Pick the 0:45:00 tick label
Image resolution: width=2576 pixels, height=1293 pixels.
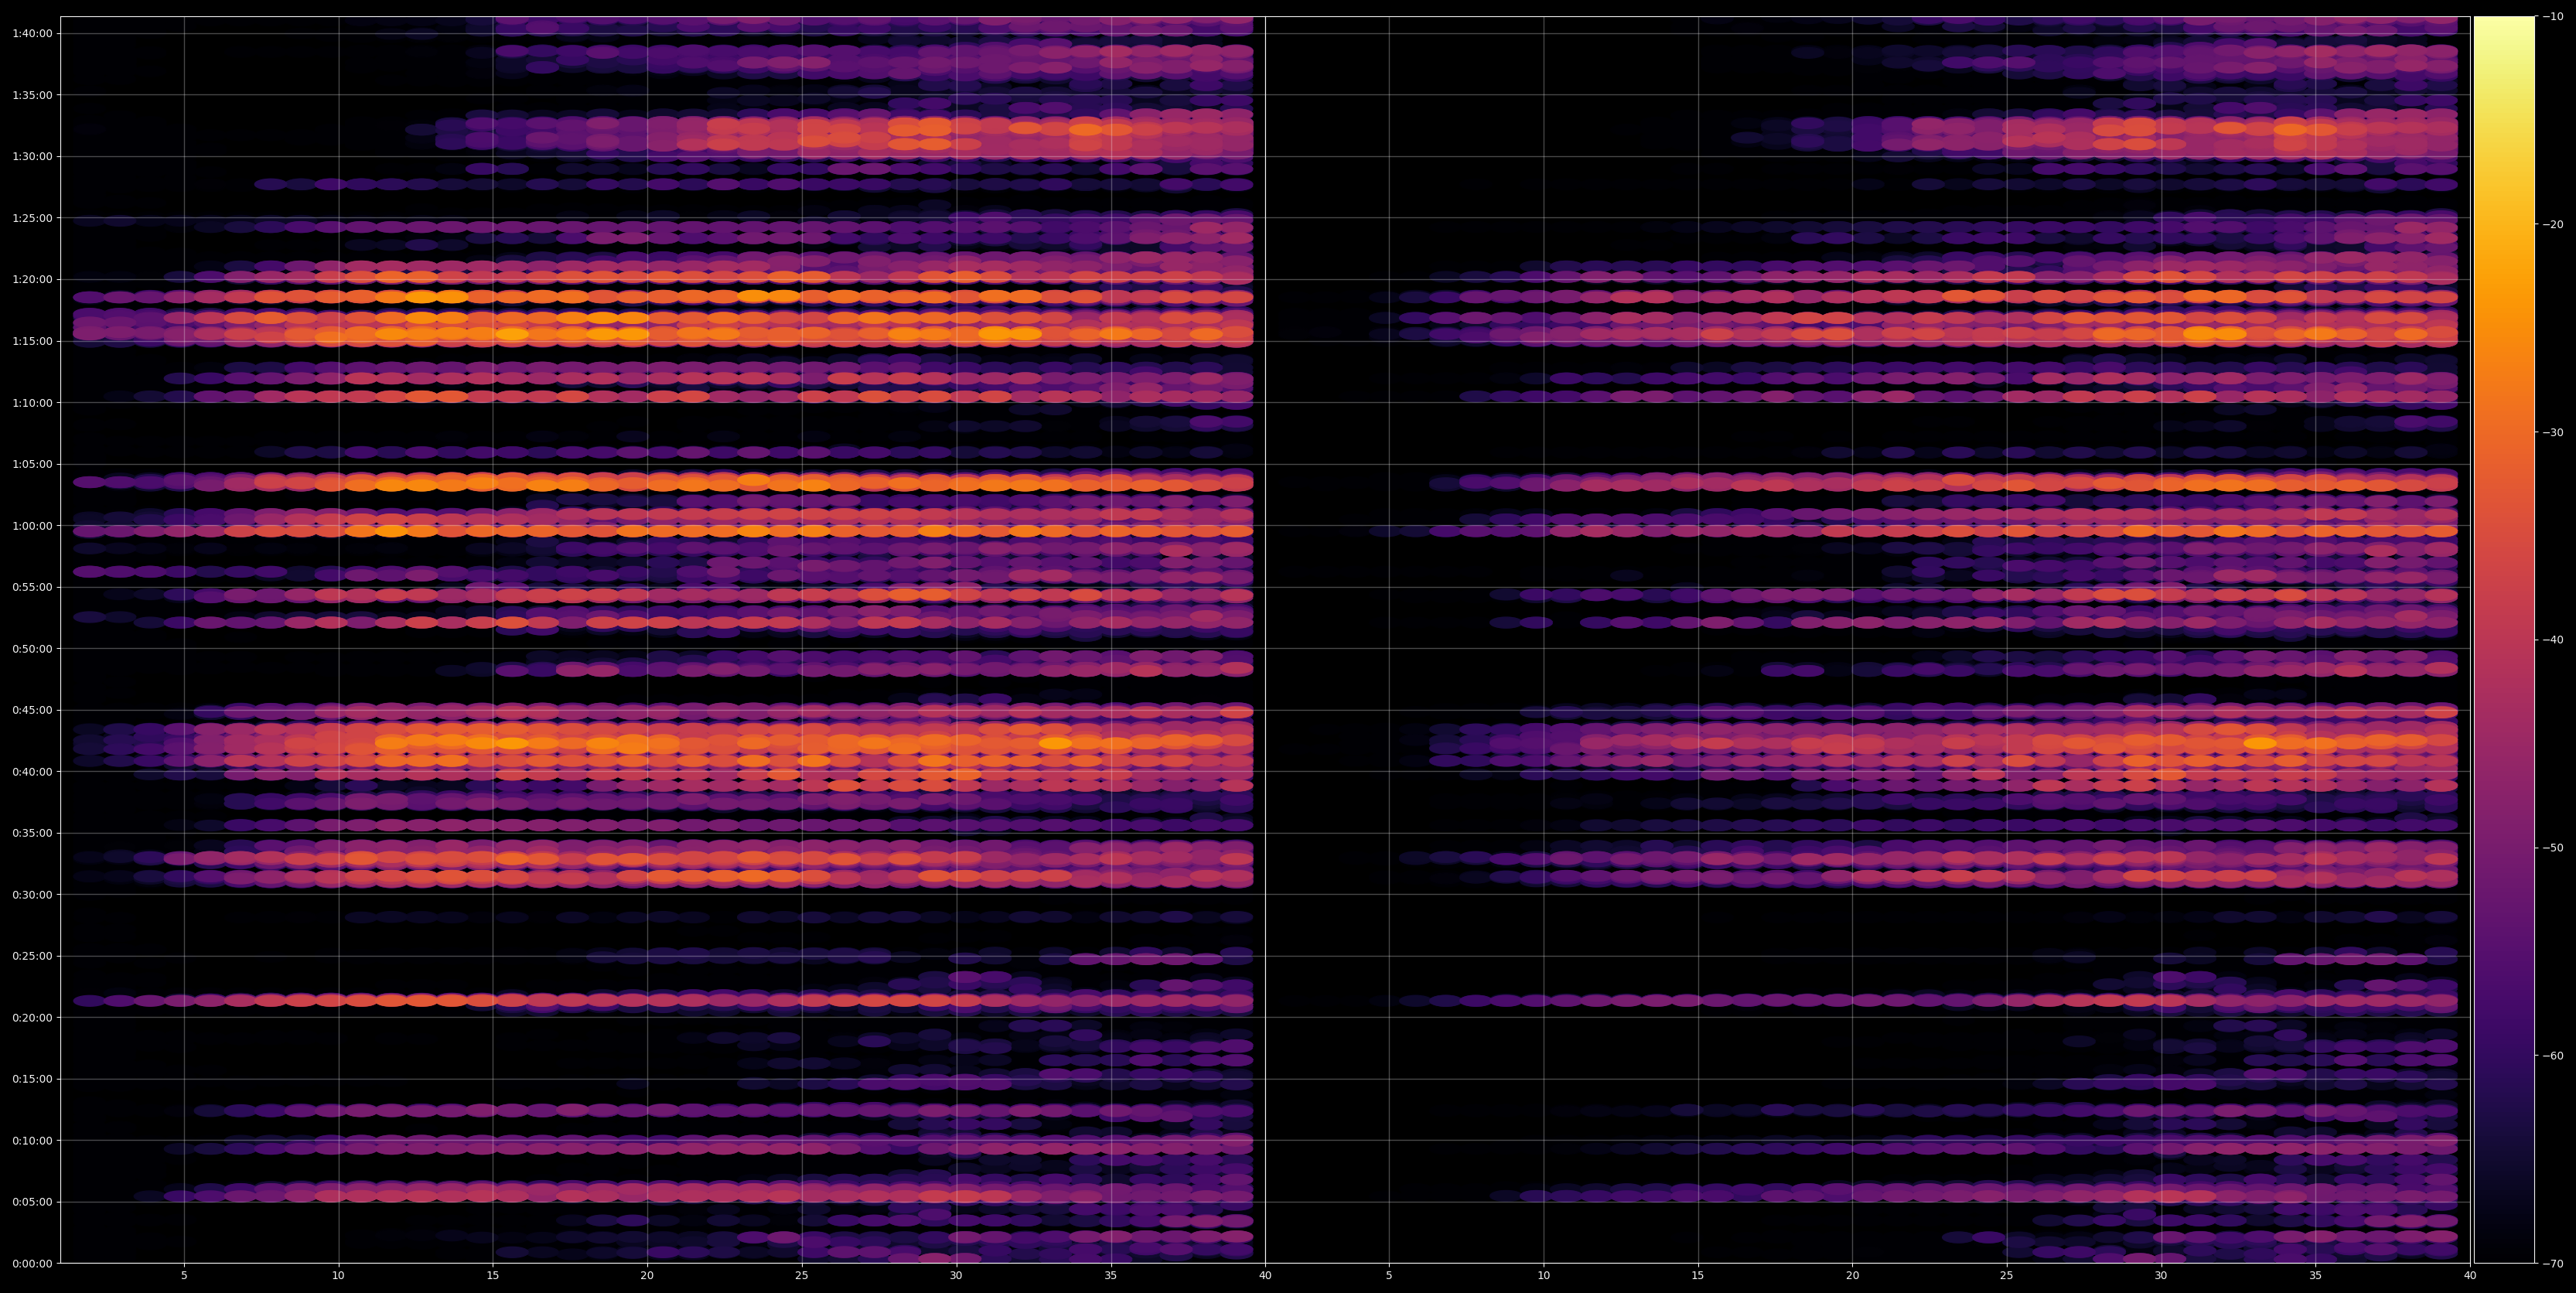click(x=32, y=710)
